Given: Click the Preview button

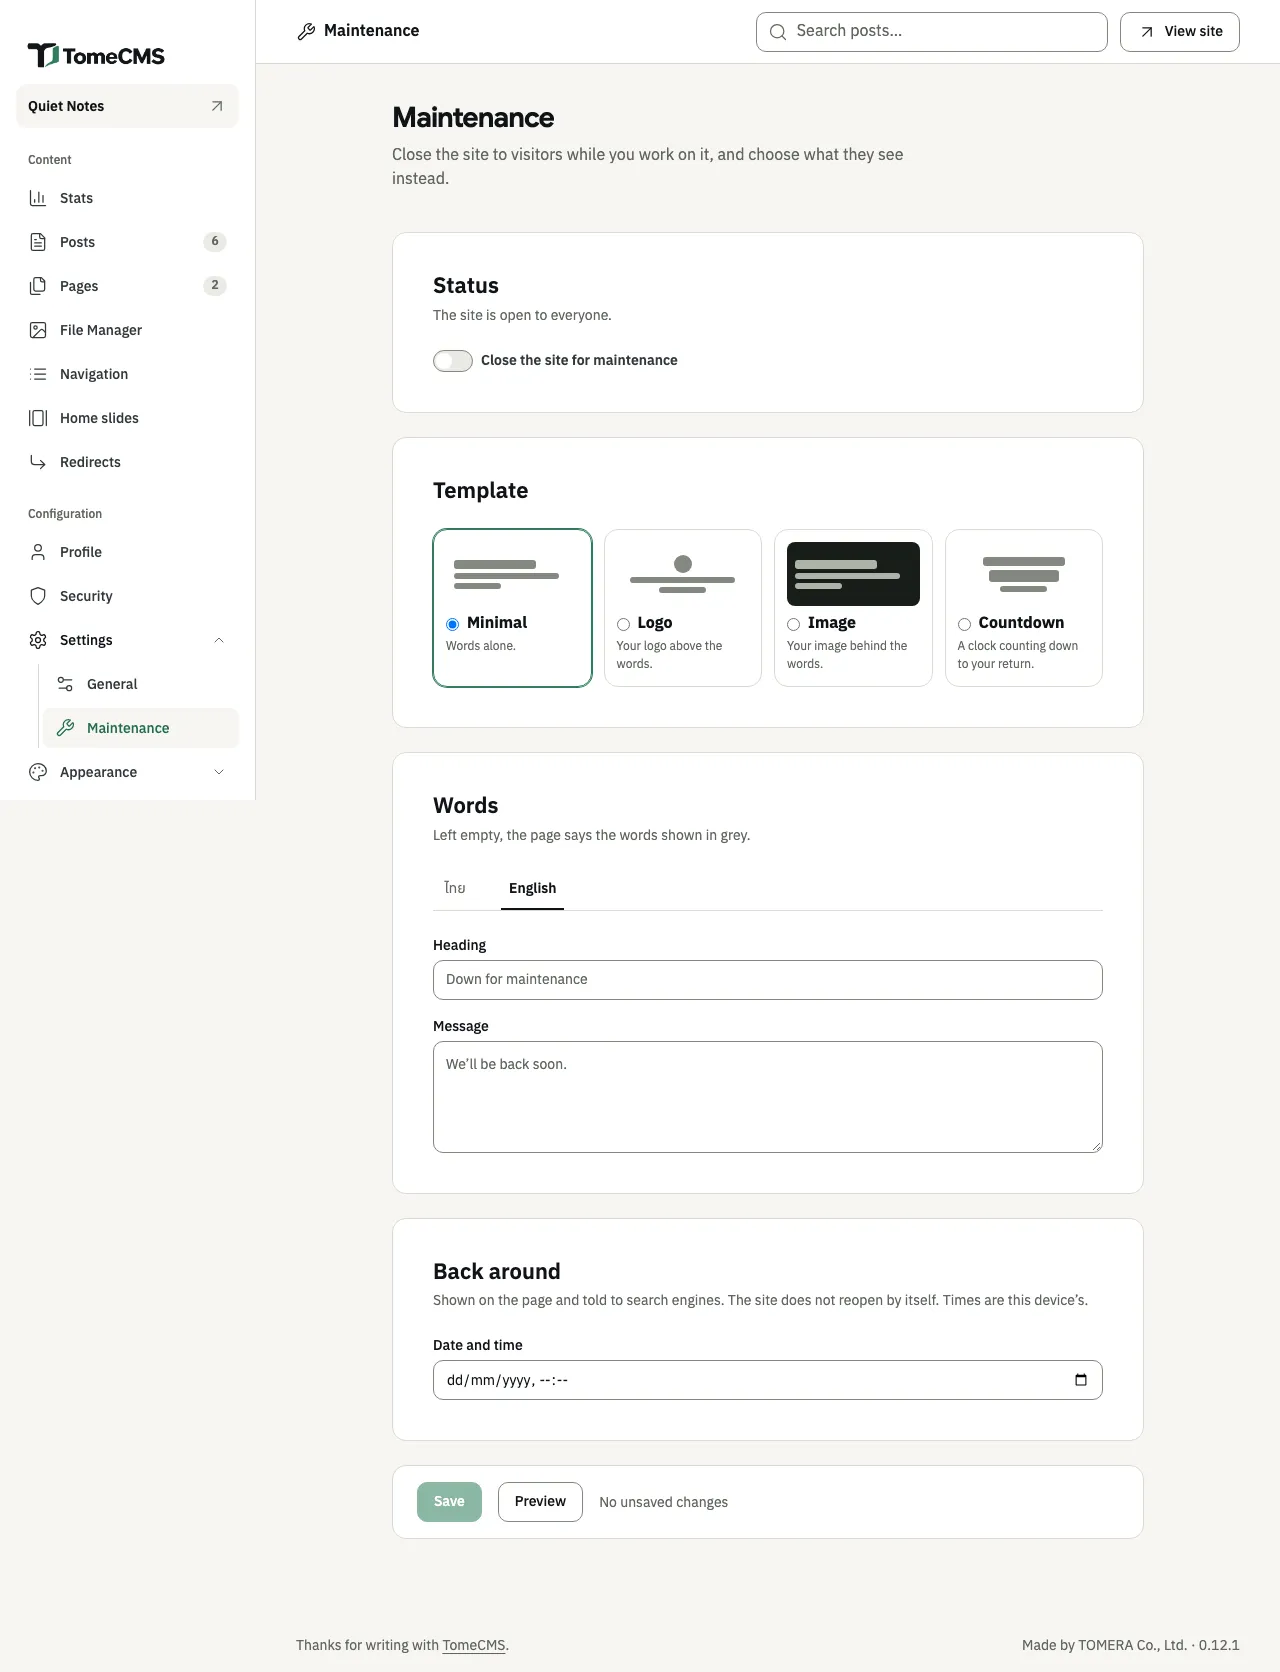Looking at the screenshot, I should [540, 1502].
